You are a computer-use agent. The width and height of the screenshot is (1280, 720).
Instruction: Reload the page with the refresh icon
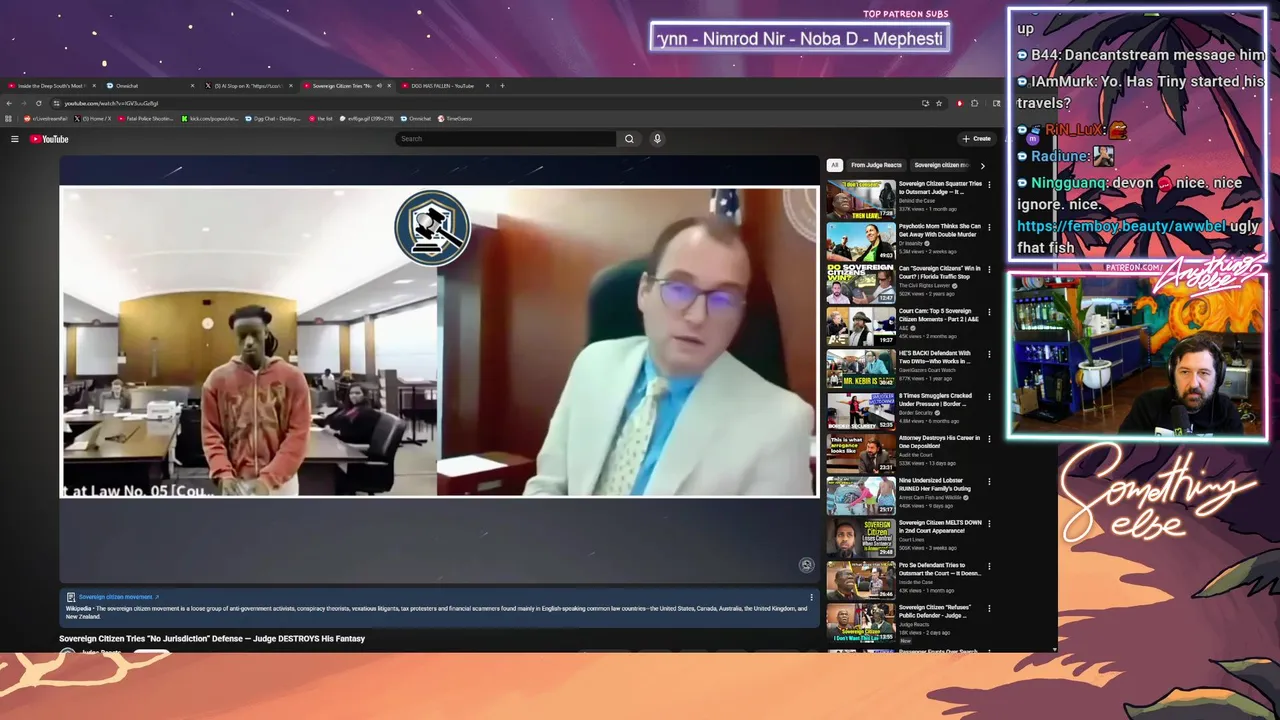[x=39, y=103]
